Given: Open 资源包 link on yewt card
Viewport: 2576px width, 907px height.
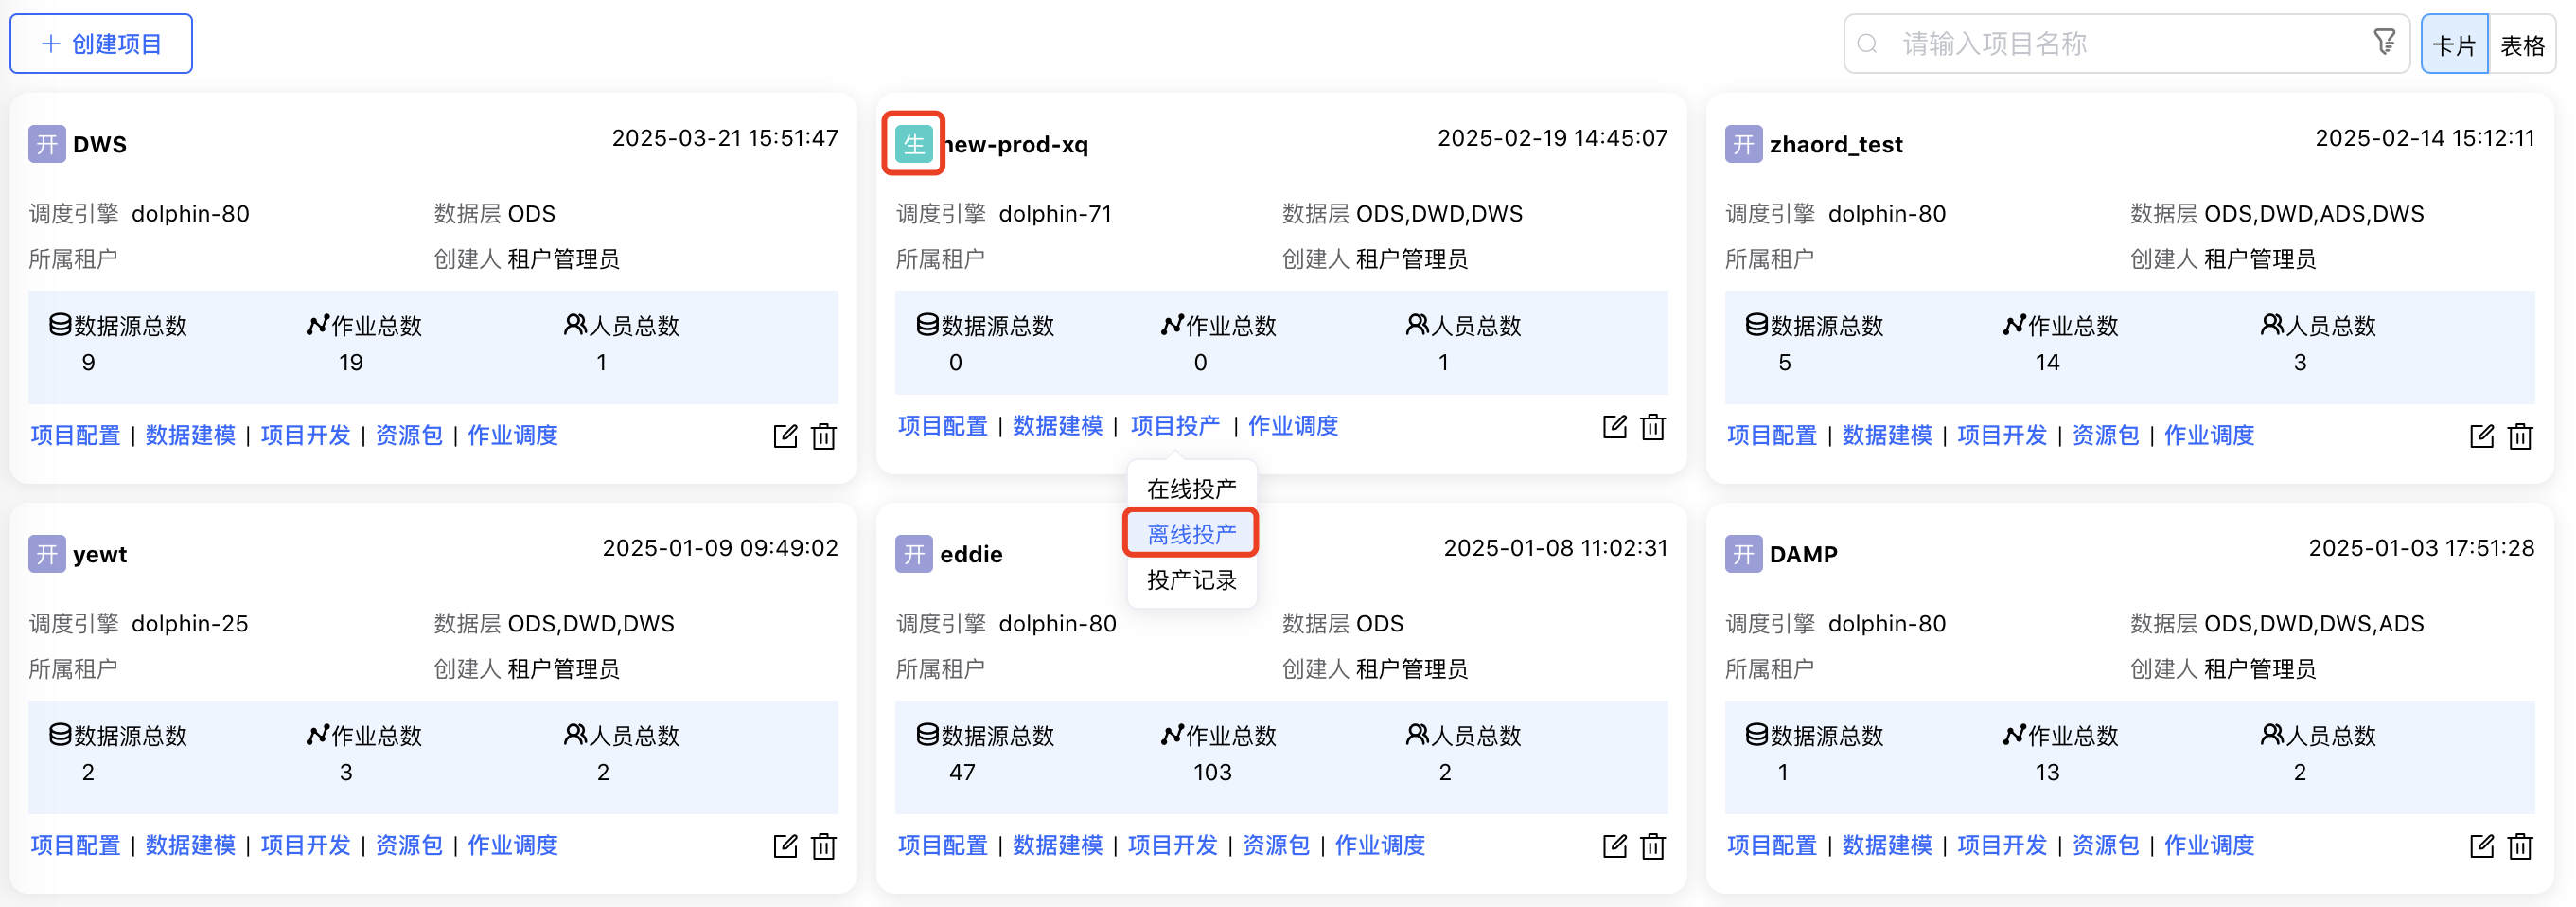Looking at the screenshot, I should pos(408,846).
